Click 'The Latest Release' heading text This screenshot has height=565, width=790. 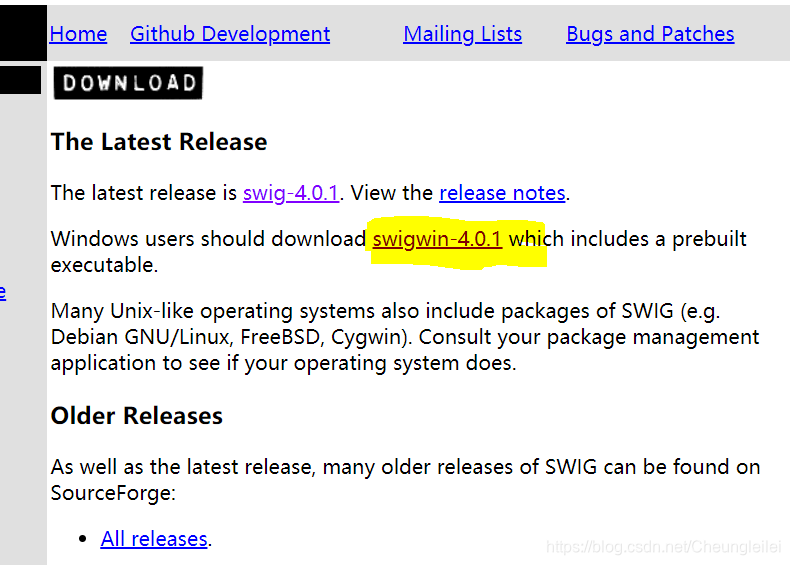point(159,142)
